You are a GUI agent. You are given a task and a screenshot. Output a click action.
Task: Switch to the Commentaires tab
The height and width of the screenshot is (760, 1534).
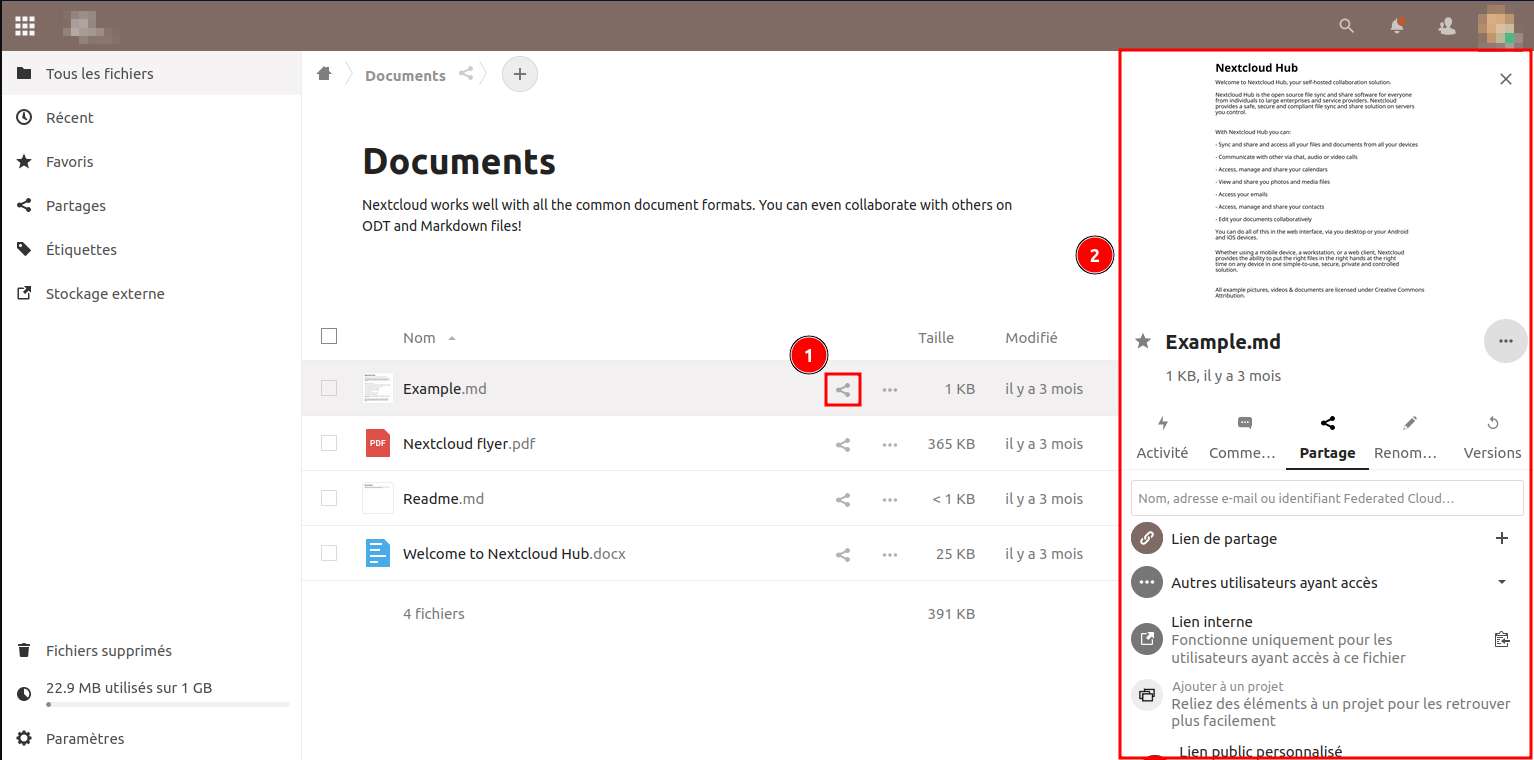tap(1244, 439)
